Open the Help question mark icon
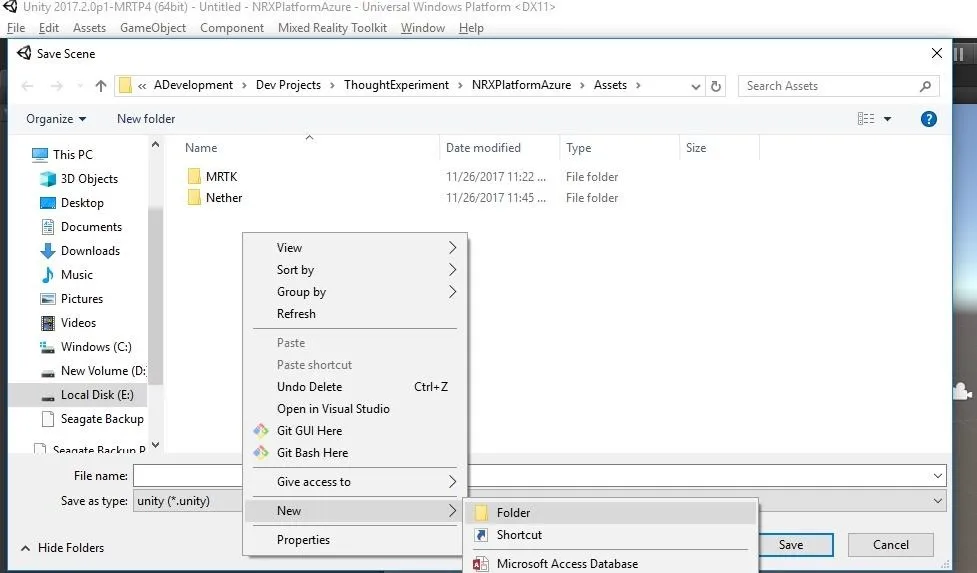Screen dimensions: 977x573 pos(928,119)
